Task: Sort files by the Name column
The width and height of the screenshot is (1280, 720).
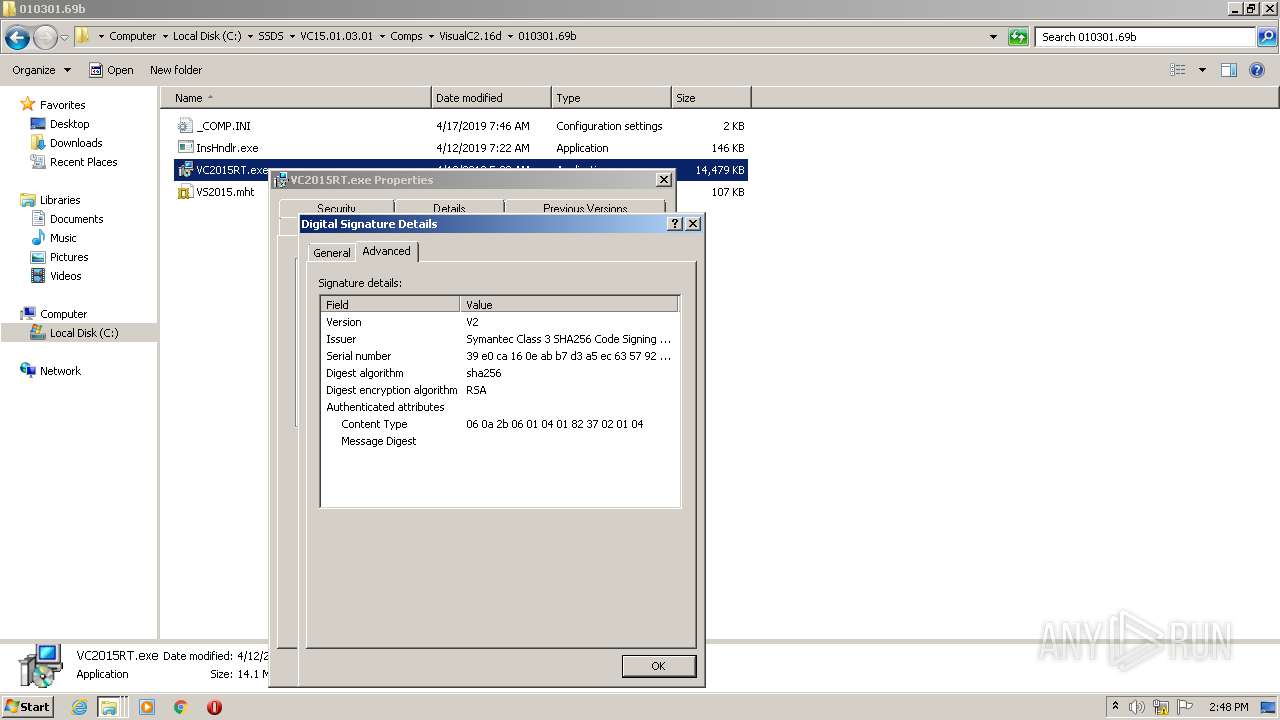Action: point(296,98)
